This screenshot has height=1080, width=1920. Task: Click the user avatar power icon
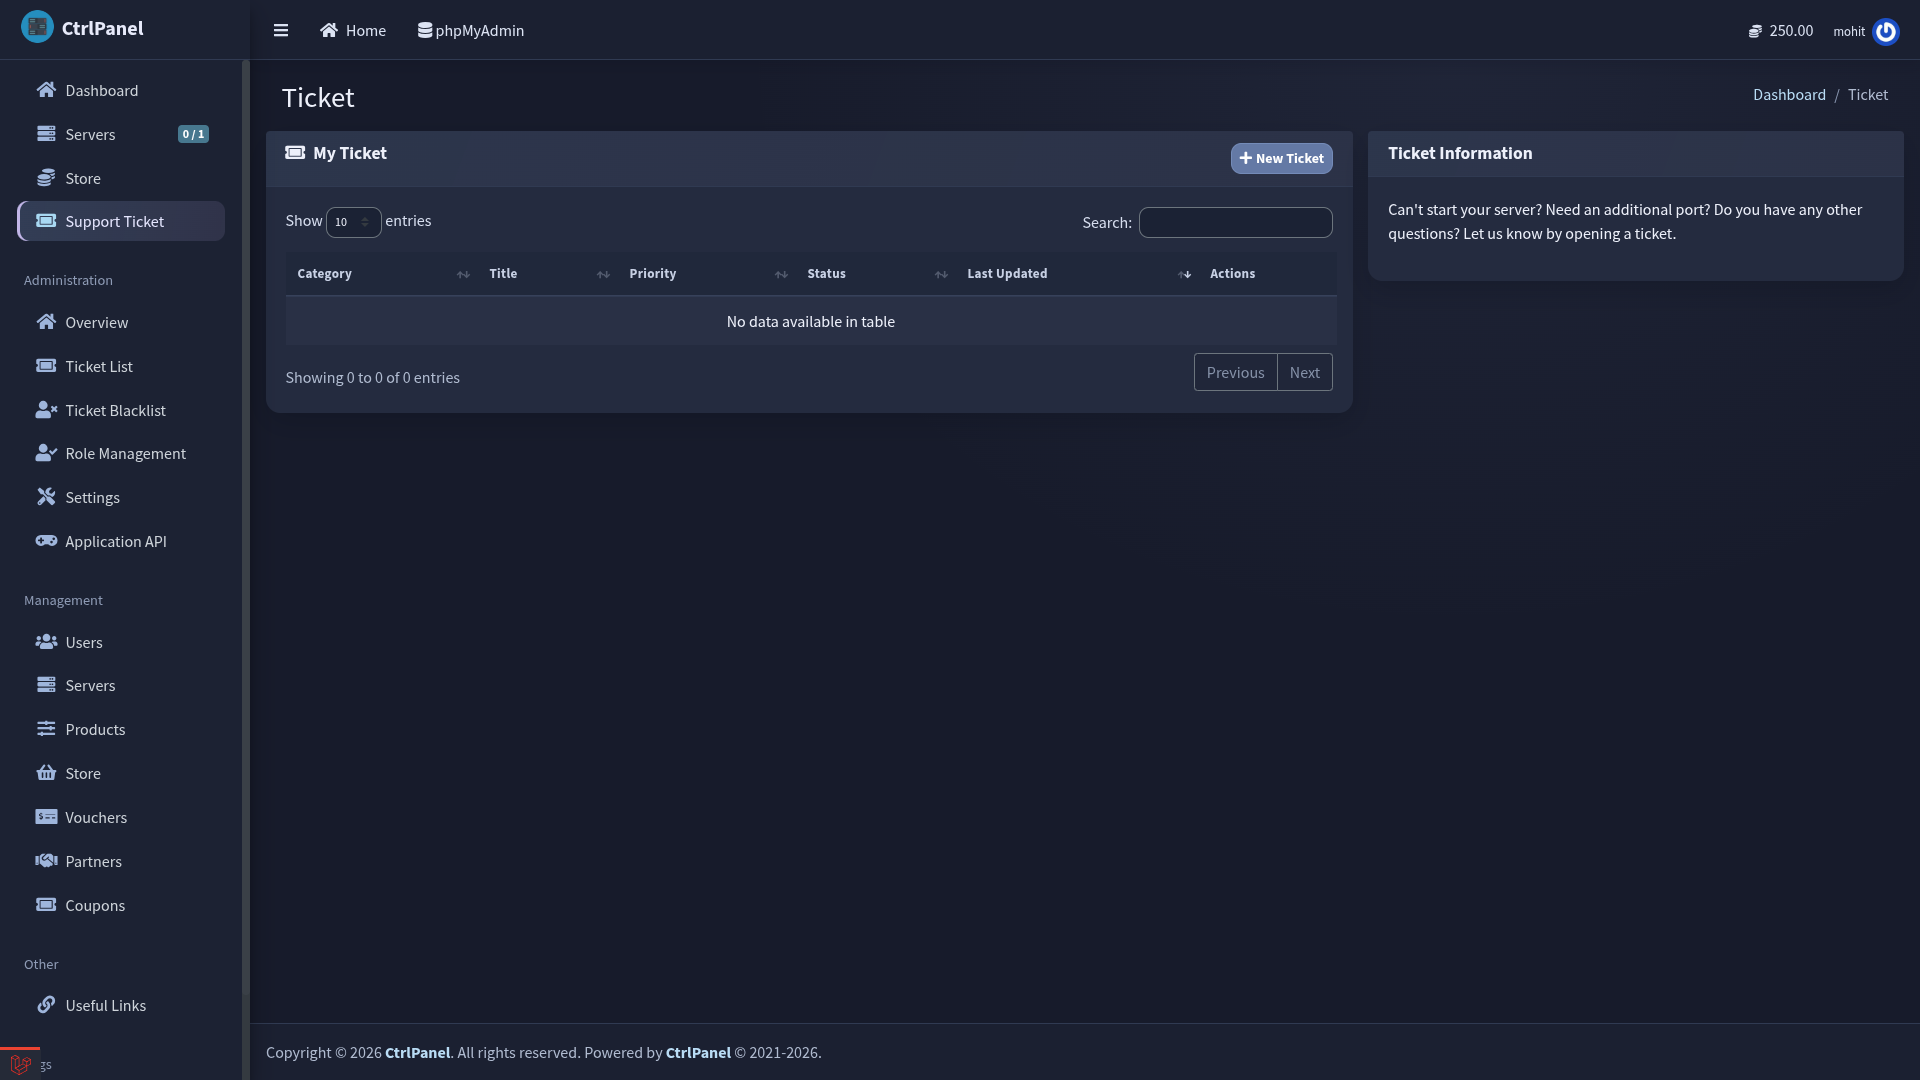(x=1886, y=32)
